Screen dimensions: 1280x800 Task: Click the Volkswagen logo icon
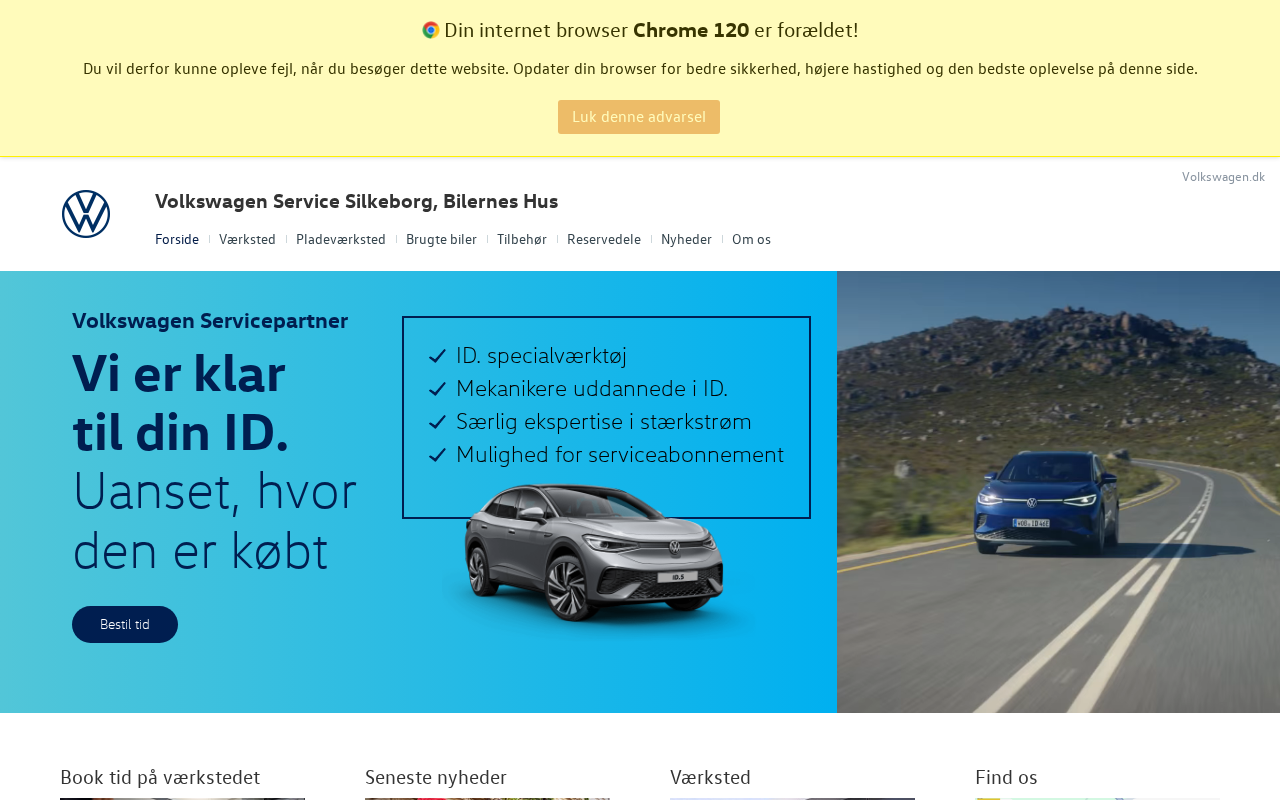point(86,214)
